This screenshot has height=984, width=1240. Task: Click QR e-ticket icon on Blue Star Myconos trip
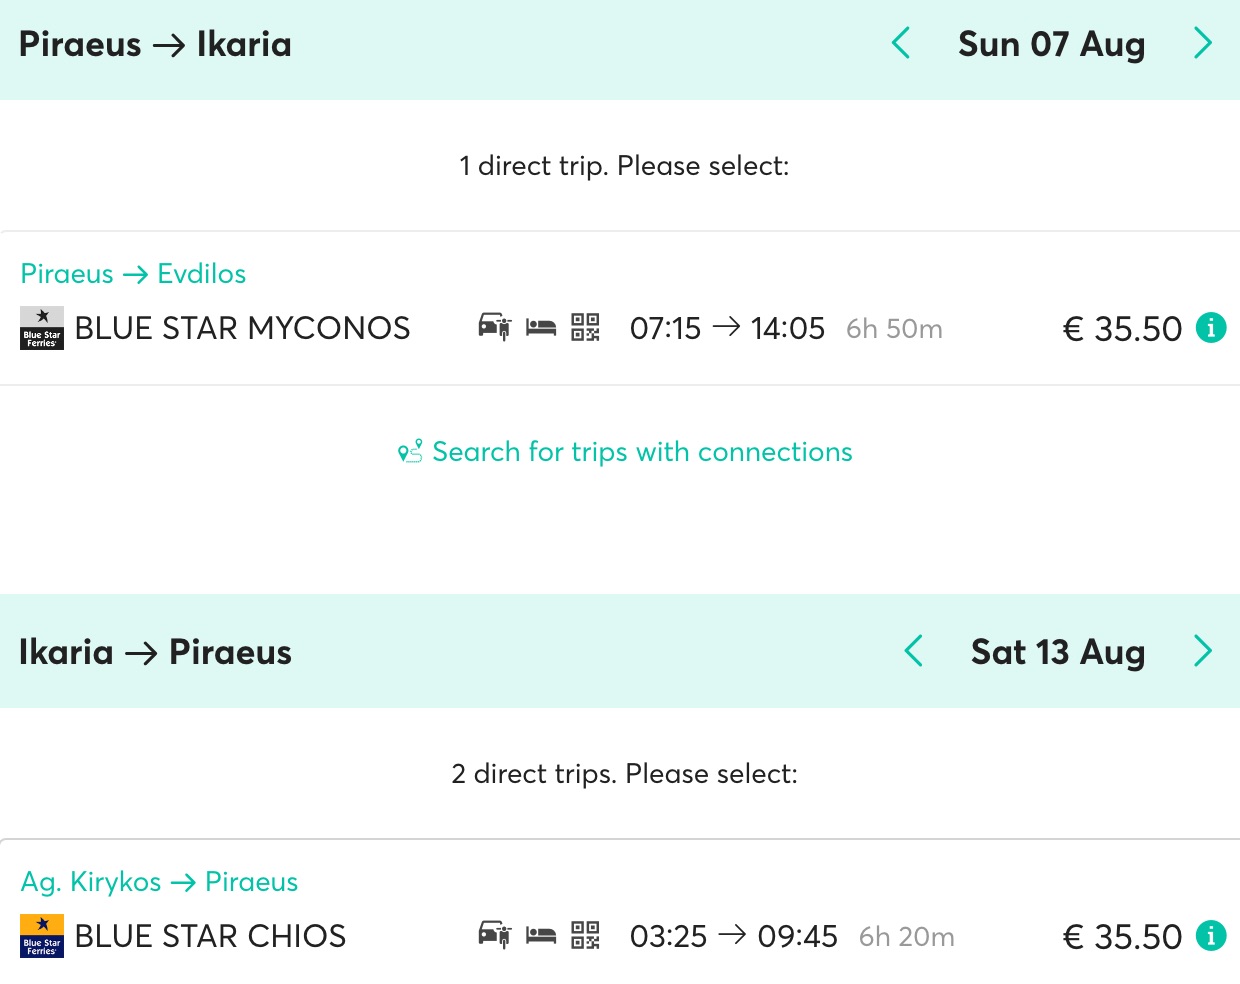click(x=585, y=327)
